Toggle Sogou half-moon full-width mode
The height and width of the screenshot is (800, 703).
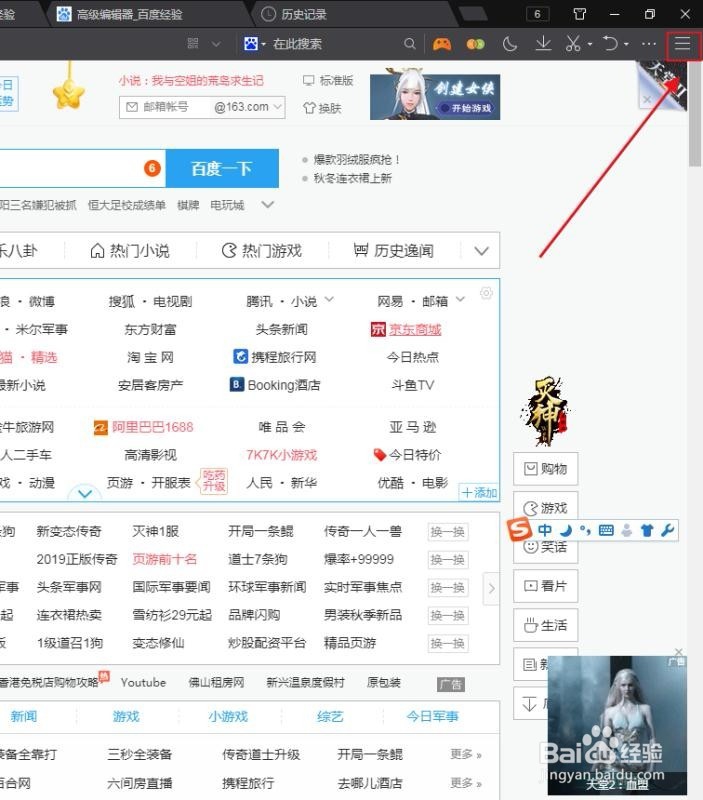tap(565, 531)
